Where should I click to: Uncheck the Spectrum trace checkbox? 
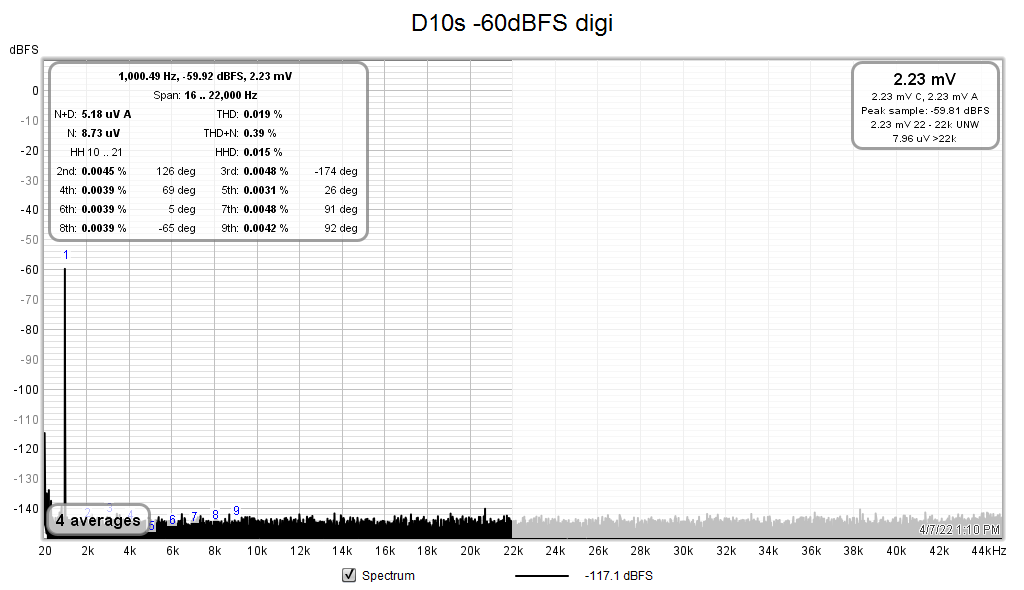[x=349, y=575]
